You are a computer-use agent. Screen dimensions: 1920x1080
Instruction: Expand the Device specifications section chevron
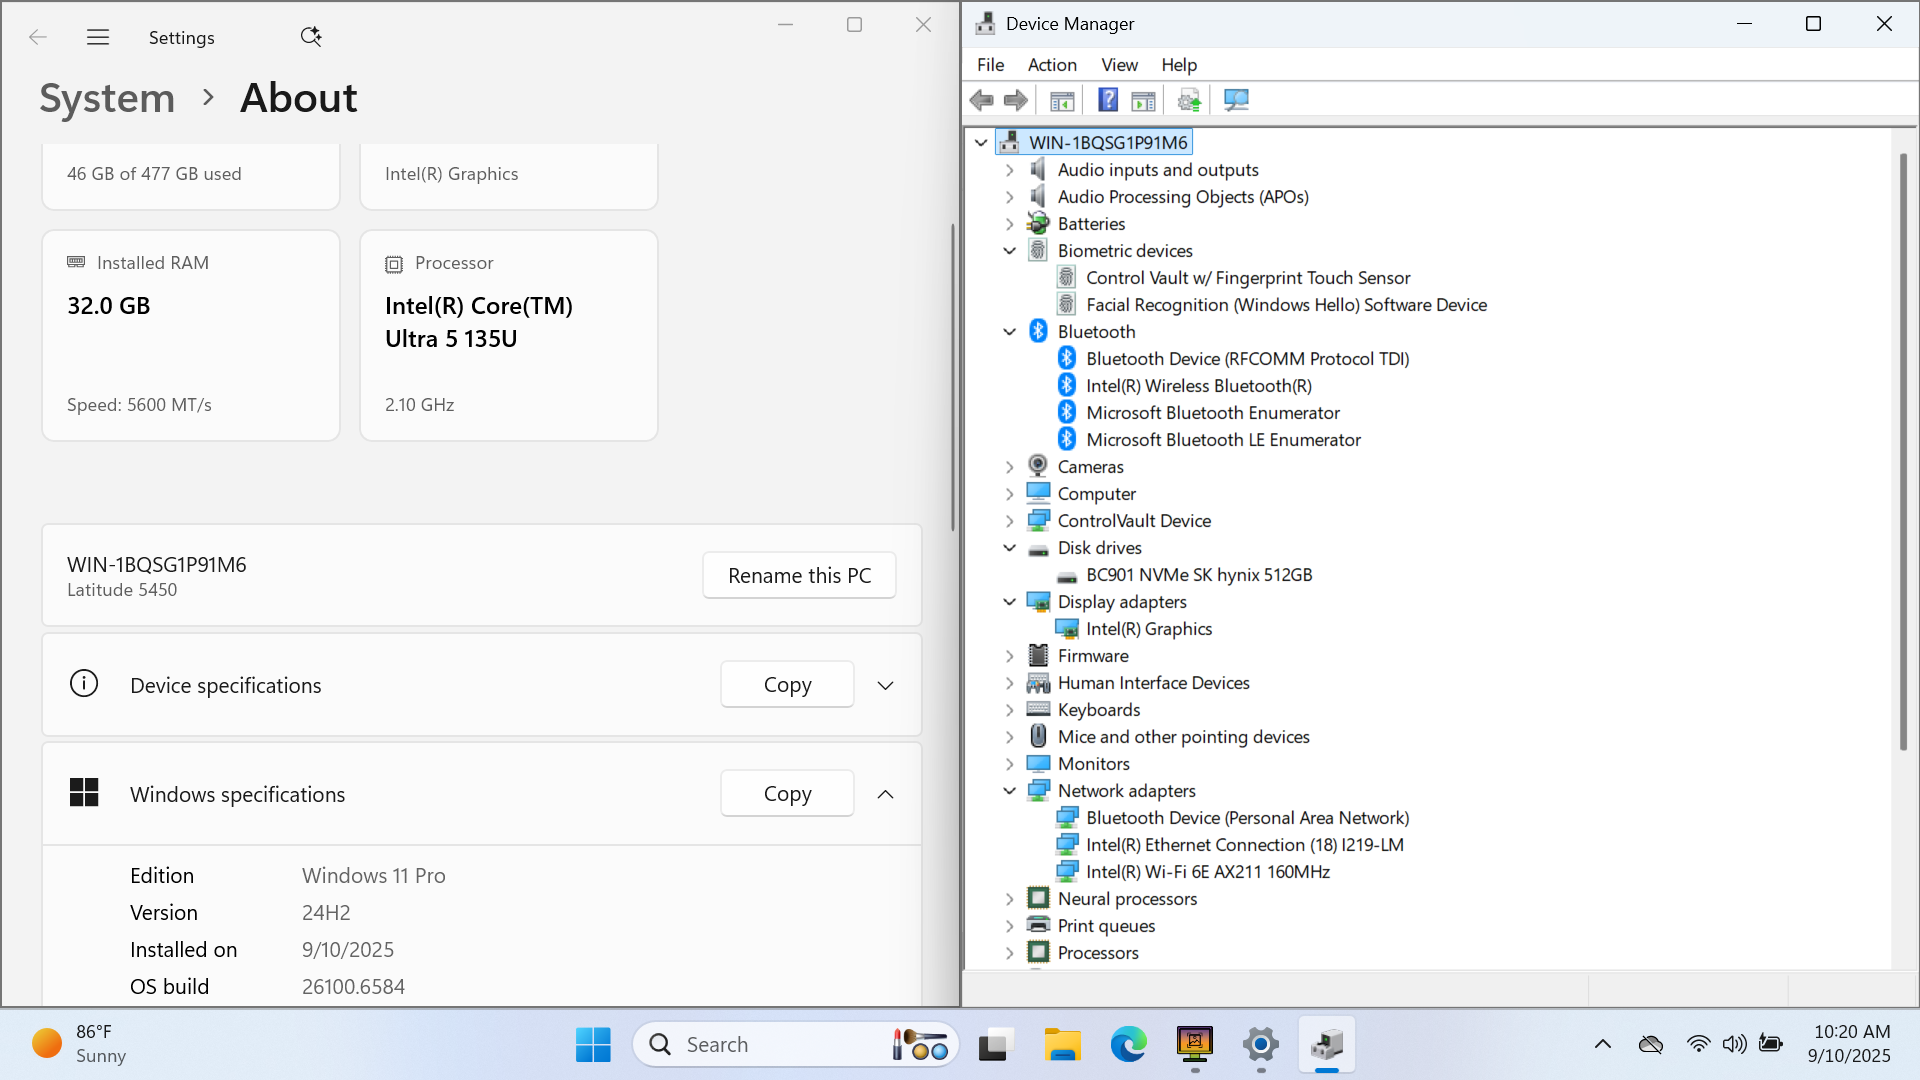click(885, 686)
